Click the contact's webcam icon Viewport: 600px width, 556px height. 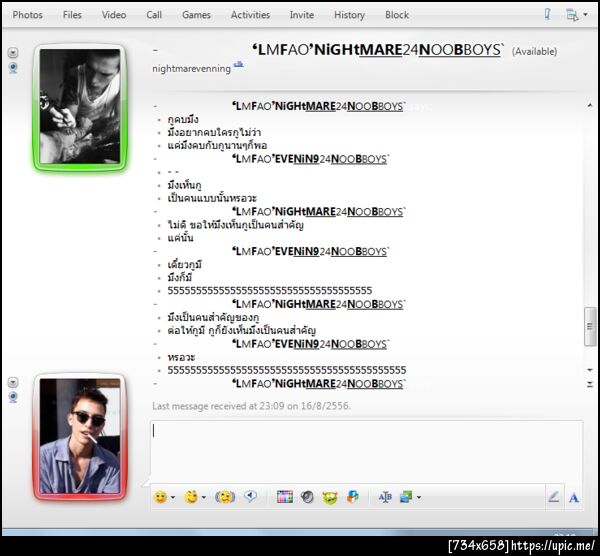[13, 68]
